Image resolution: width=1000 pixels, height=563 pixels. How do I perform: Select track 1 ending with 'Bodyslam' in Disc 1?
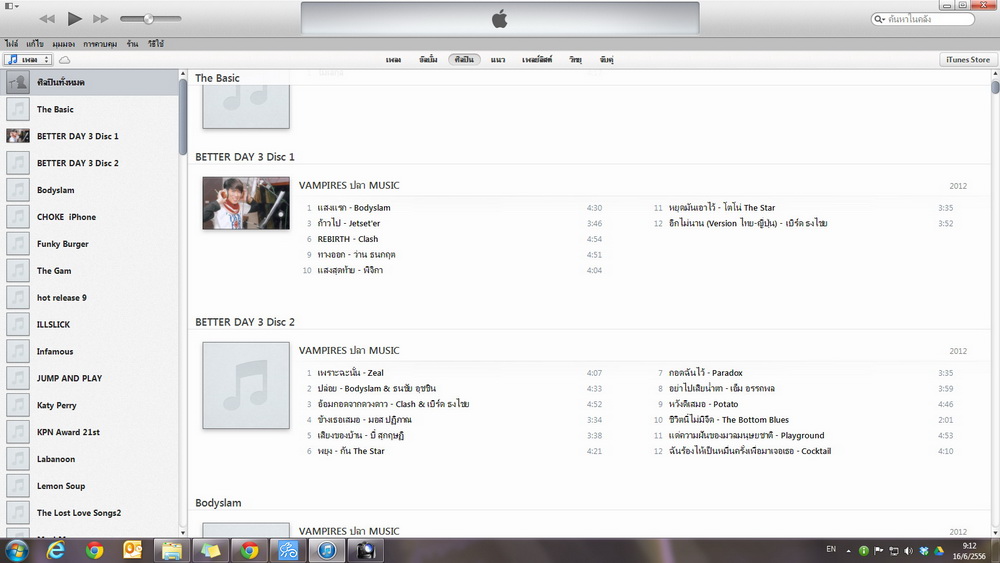(x=453, y=208)
